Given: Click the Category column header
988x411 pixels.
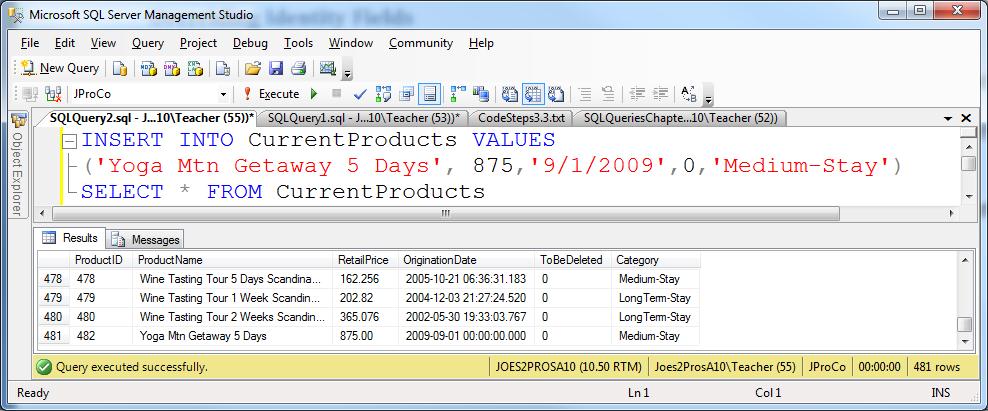Looking at the screenshot, I should pyautogui.click(x=655, y=260).
